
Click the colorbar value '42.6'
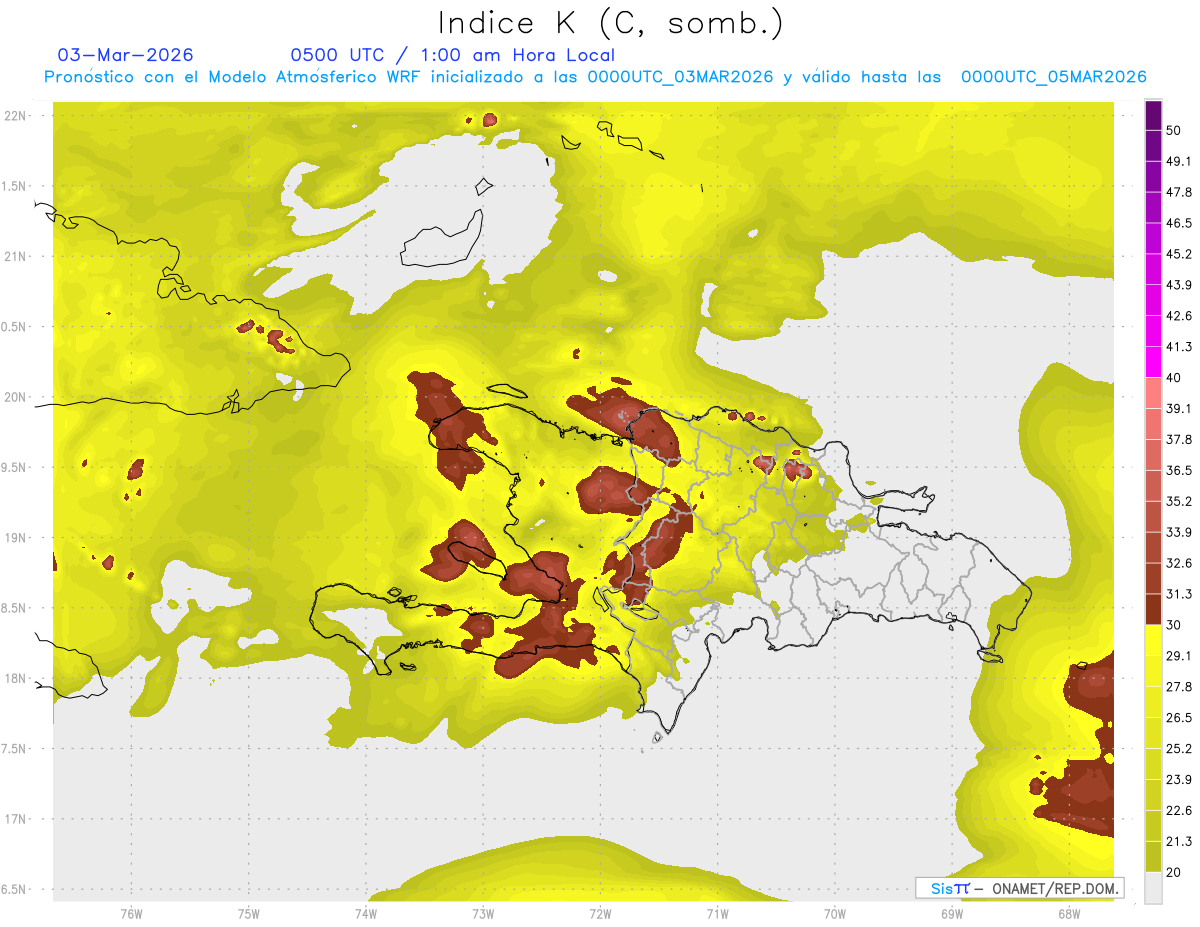[1180, 316]
